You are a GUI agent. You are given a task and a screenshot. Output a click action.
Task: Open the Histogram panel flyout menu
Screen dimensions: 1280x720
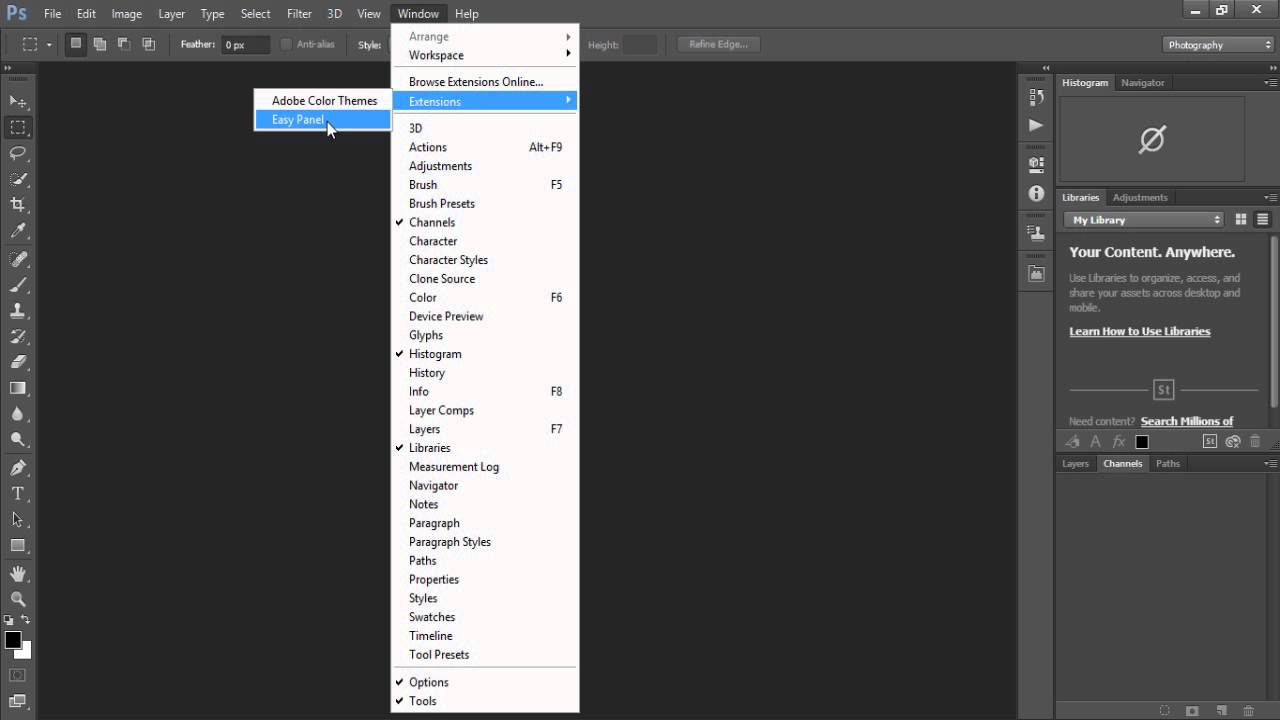point(1270,83)
